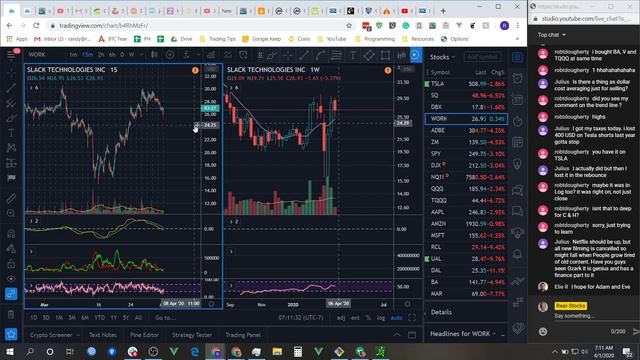
Task: Open the Text Notes tab
Action: coord(103,335)
